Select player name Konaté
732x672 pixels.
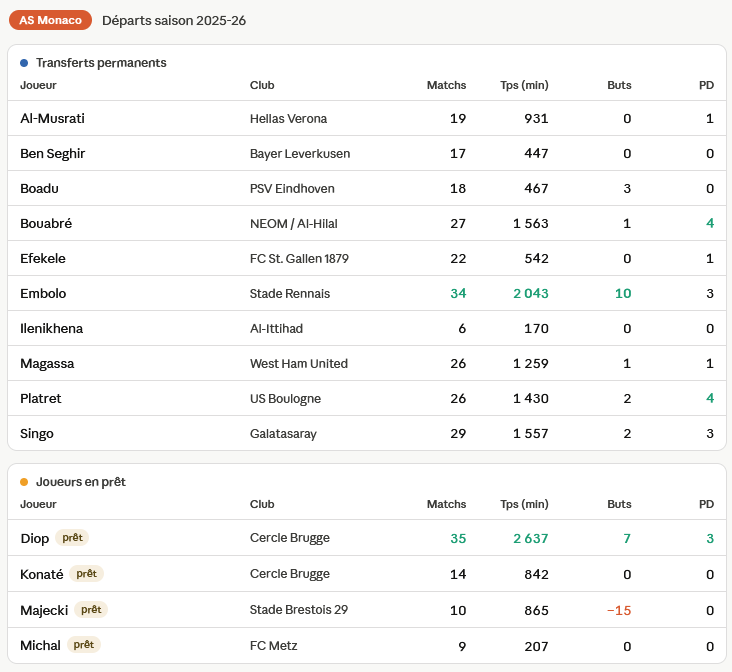pos(42,574)
